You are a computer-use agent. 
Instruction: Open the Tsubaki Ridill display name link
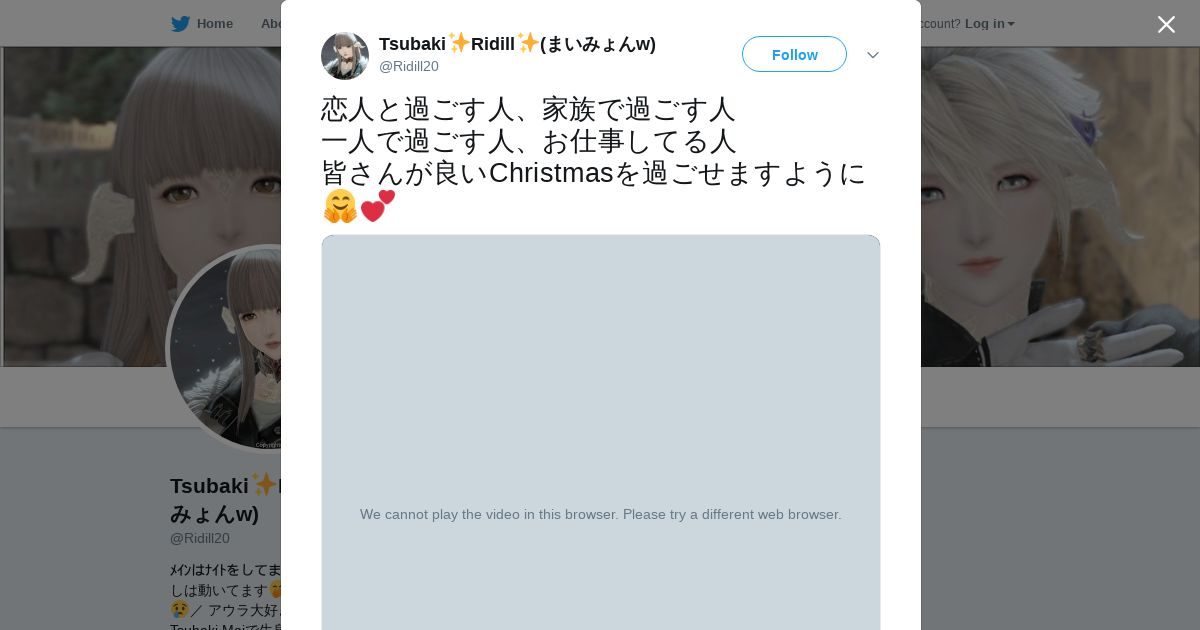(x=517, y=44)
